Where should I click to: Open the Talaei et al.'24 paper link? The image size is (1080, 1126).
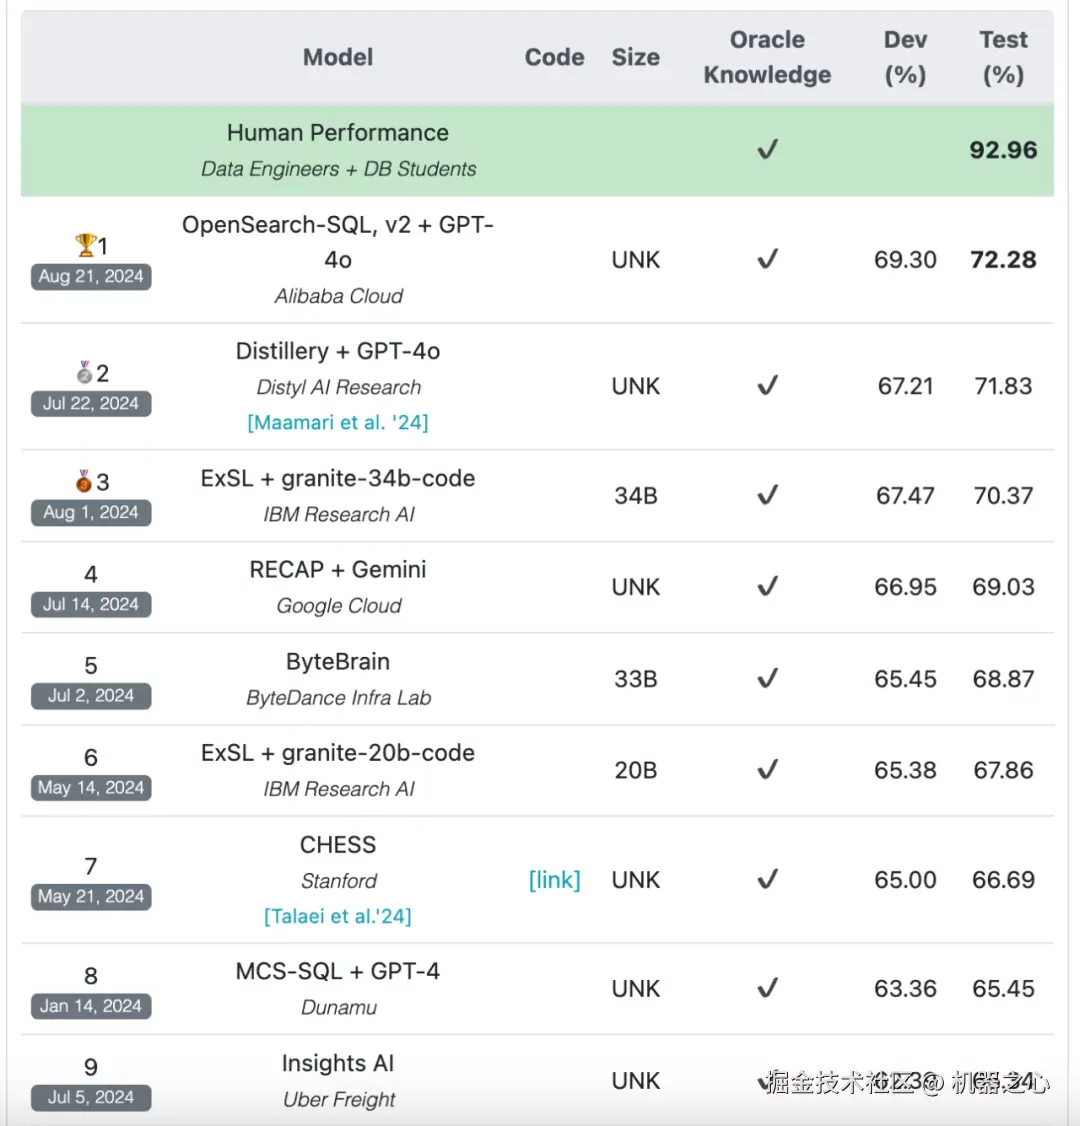pyautogui.click(x=338, y=916)
